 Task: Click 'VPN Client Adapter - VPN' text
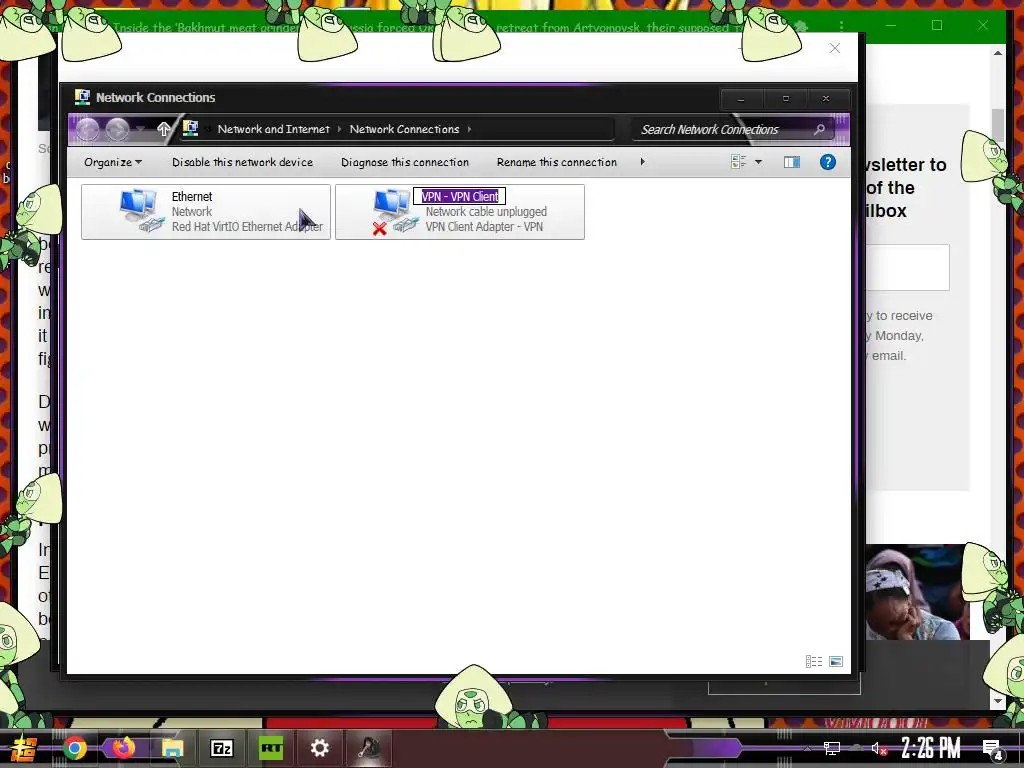(484, 227)
